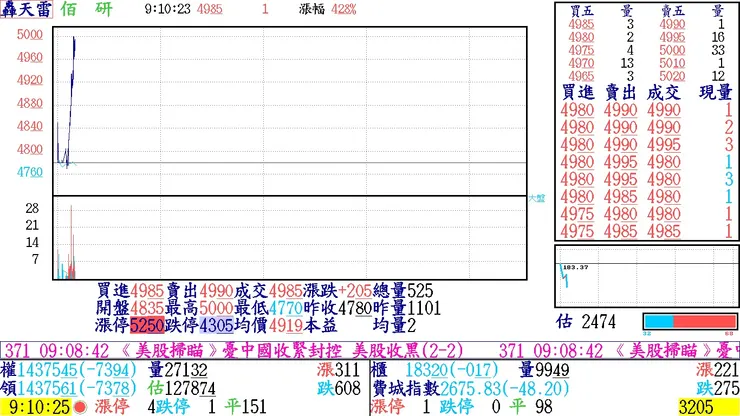Click the intraday price line peak near 5000
This screenshot has width=740, height=416.
click(74, 39)
